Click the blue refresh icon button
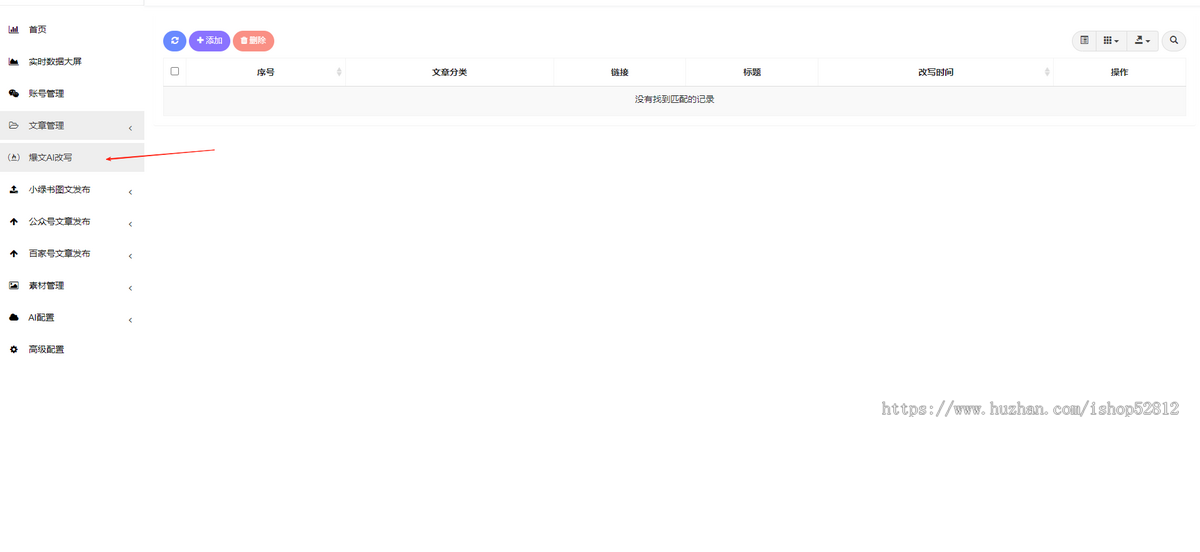 (174, 41)
